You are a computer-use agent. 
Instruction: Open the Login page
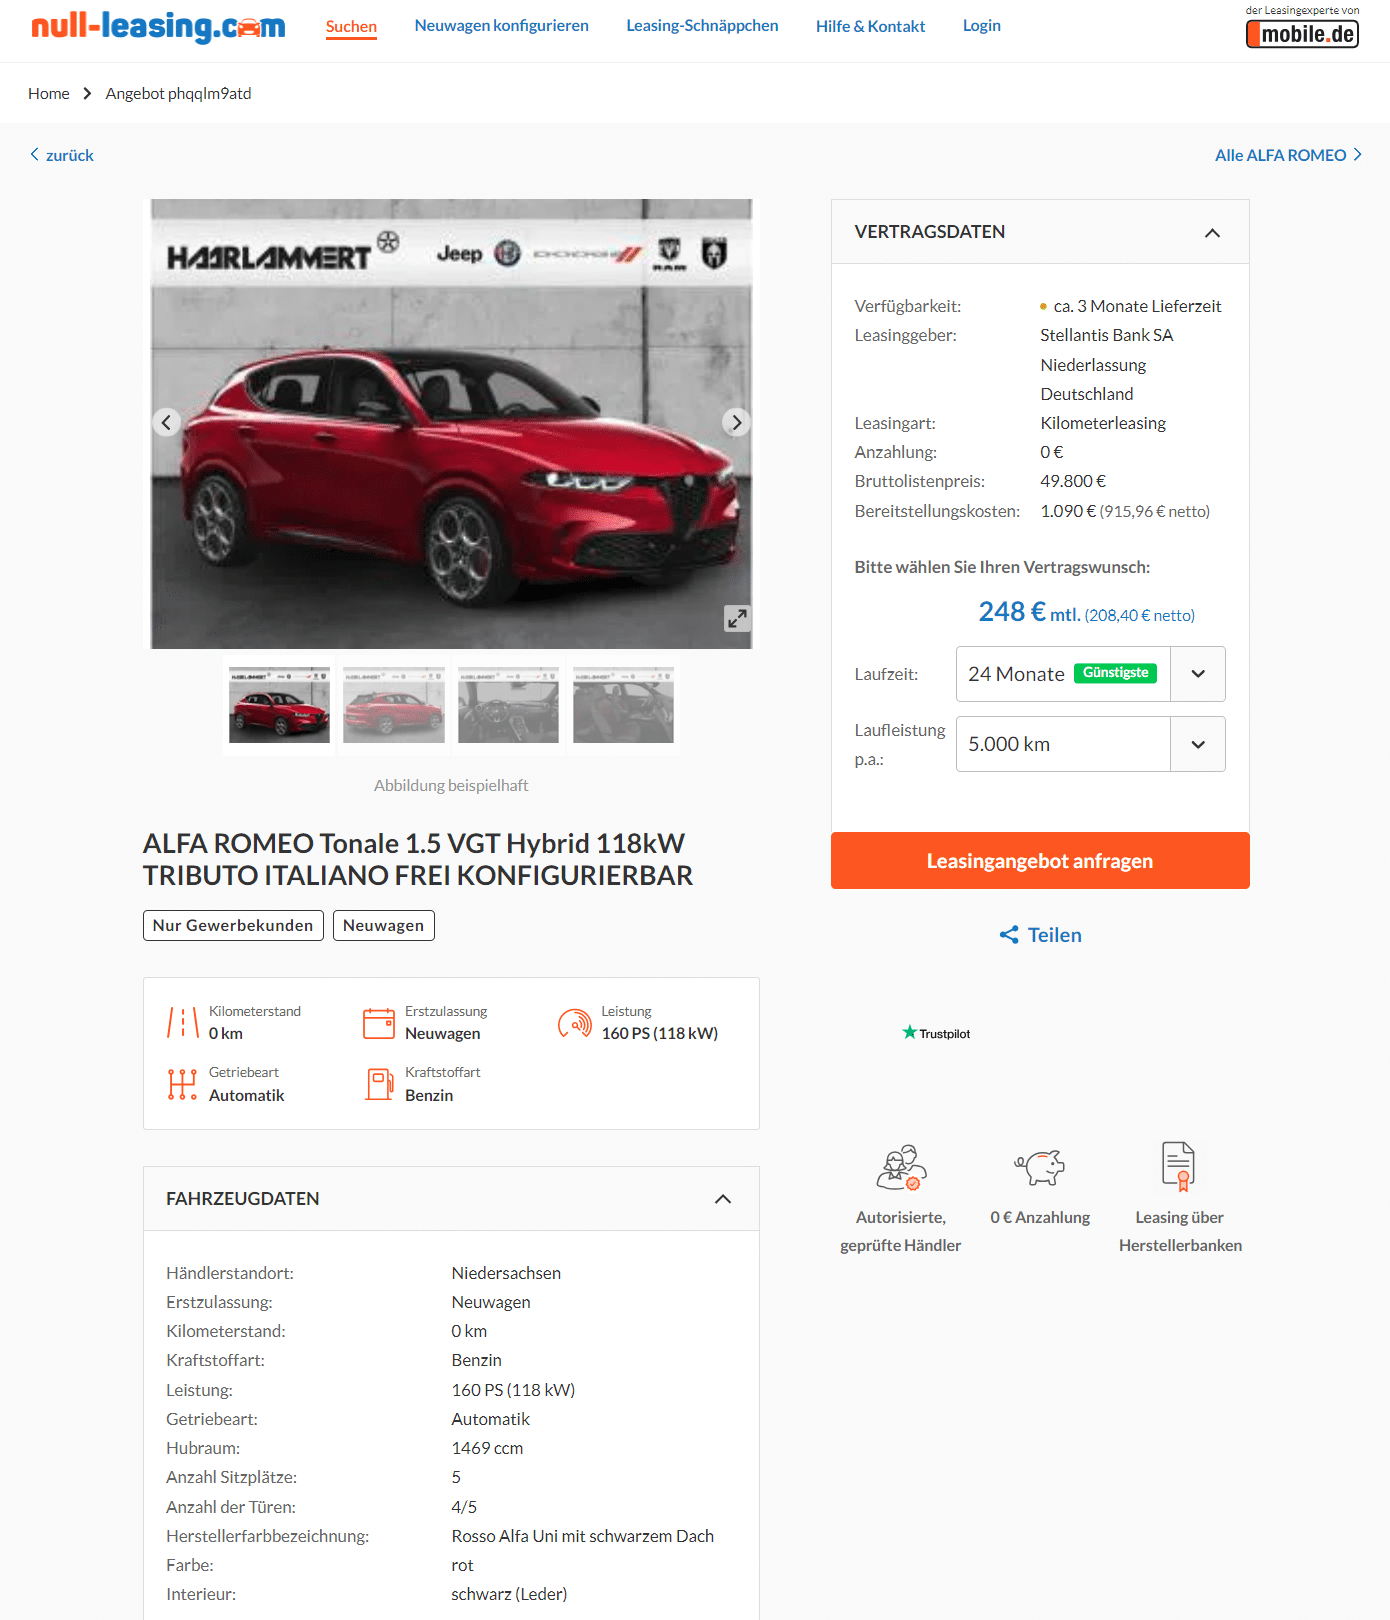coord(981,26)
